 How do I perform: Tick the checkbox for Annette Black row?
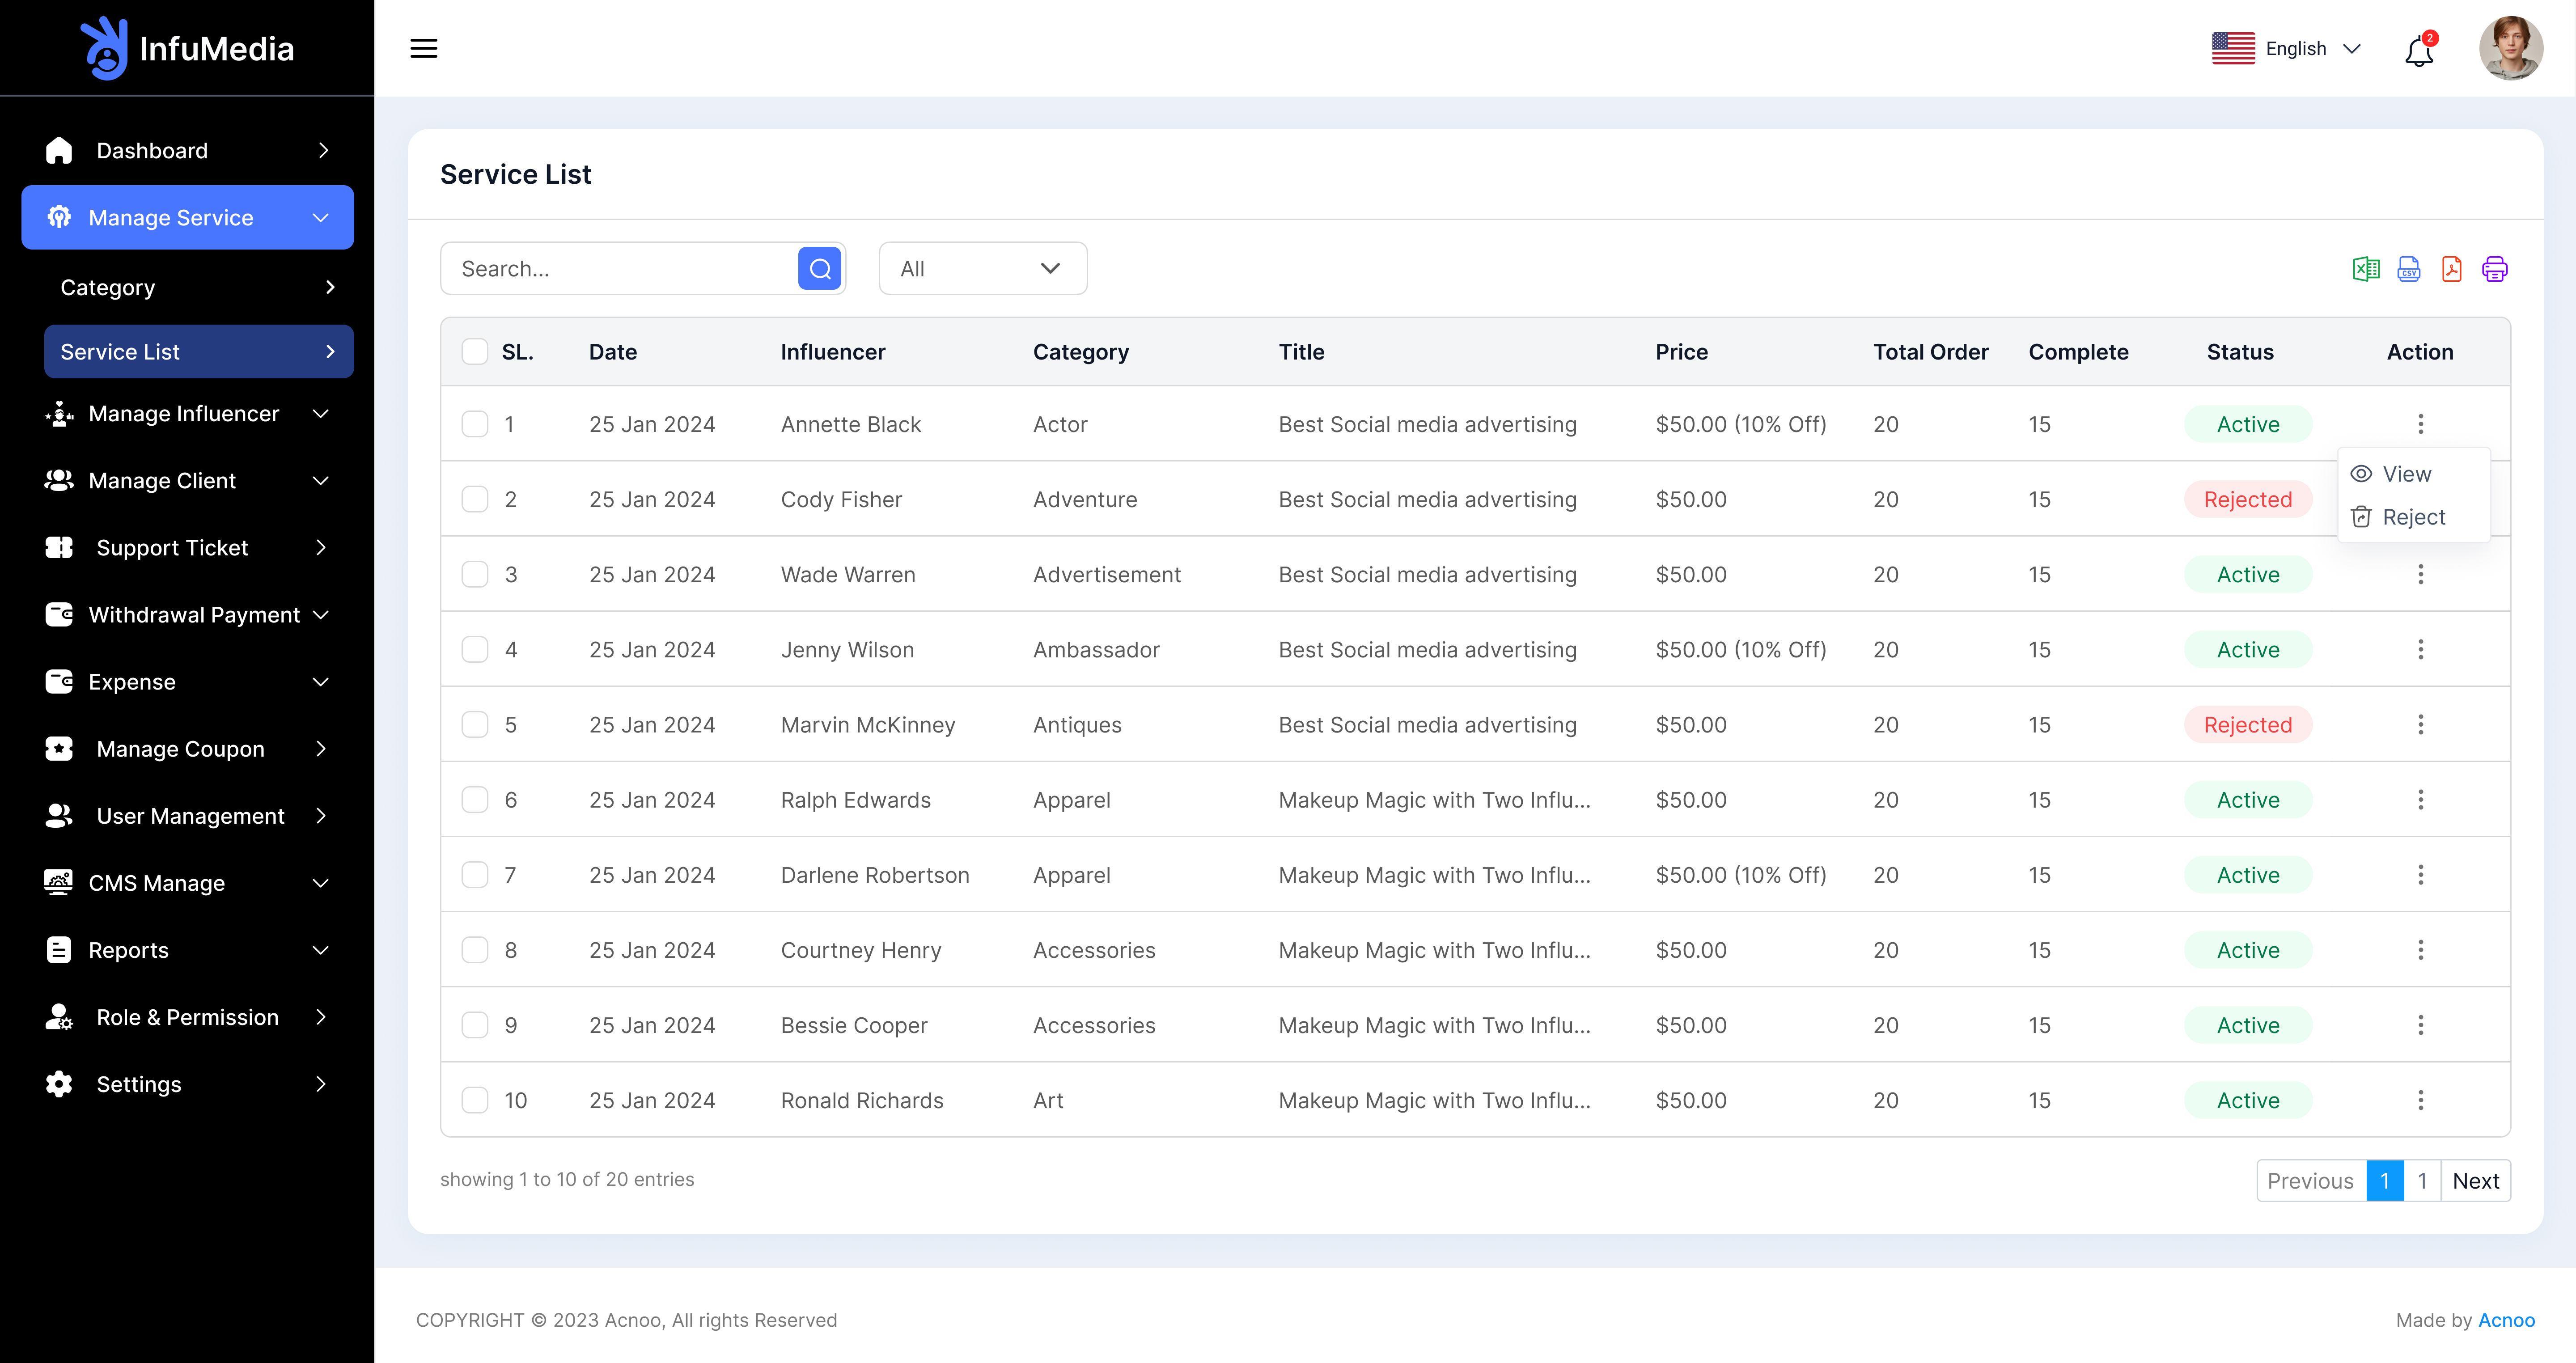pos(475,424)
